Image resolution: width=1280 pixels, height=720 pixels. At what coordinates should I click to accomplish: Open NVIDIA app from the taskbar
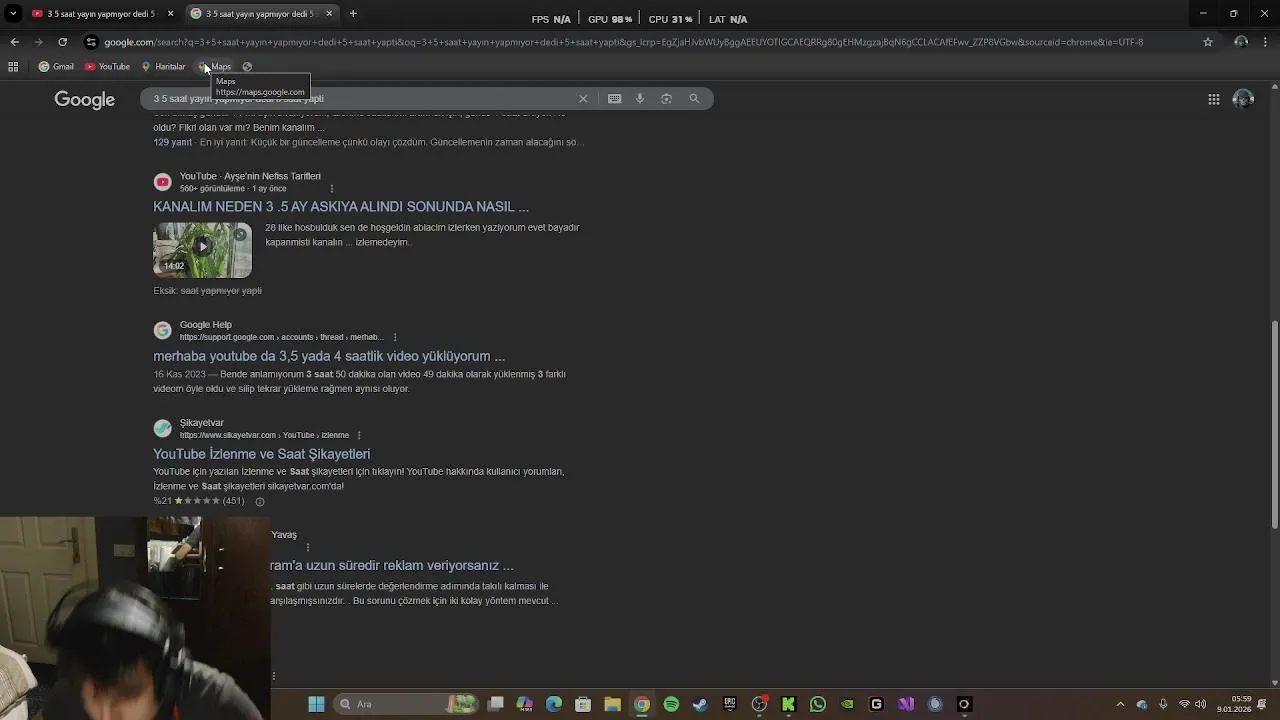coord(847,704)
